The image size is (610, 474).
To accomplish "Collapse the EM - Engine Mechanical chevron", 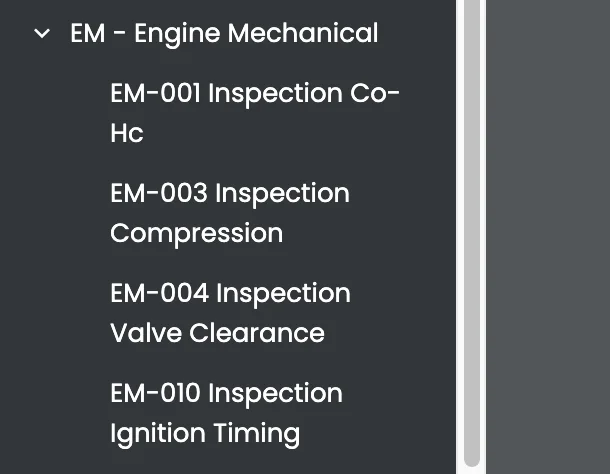I will coord(42,34).
